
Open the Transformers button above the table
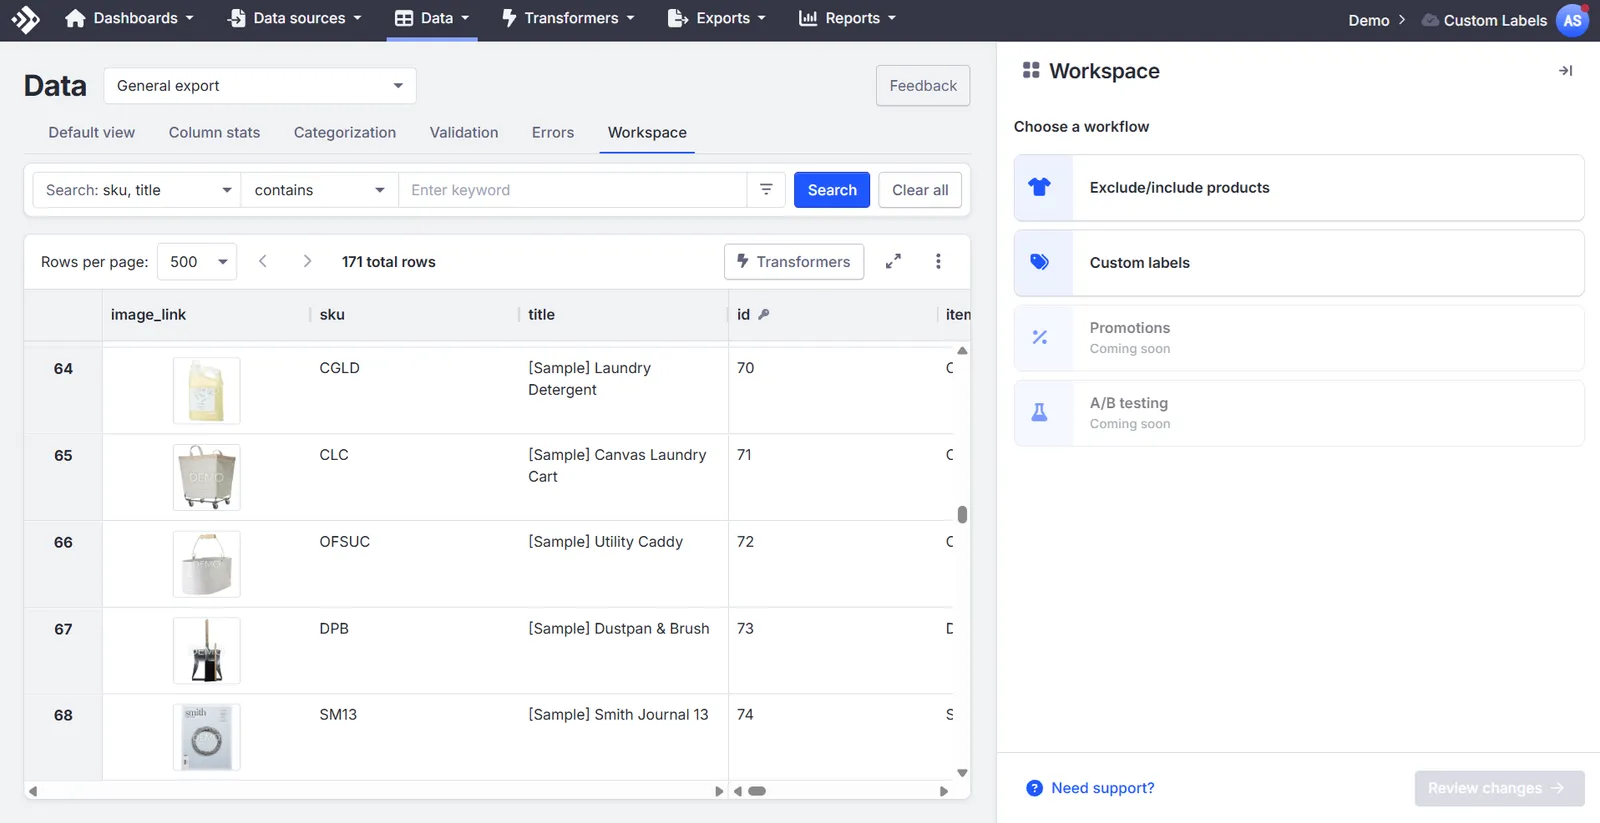click(794, 262)
